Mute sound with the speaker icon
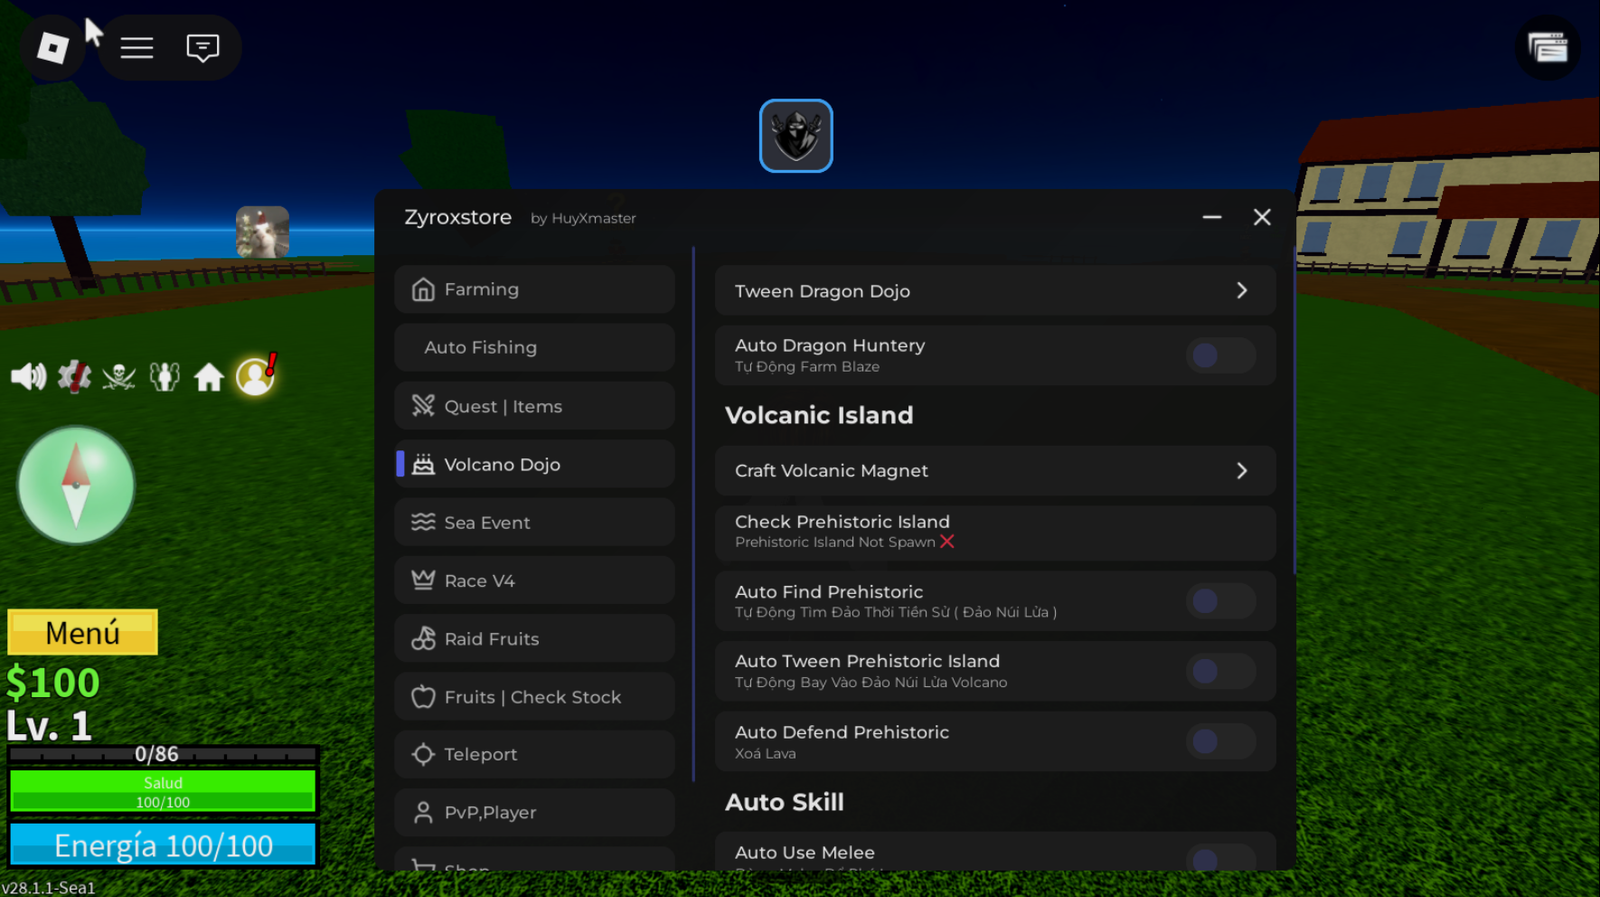This screenshot has width=1600, height=897. (x=28, y=377)
